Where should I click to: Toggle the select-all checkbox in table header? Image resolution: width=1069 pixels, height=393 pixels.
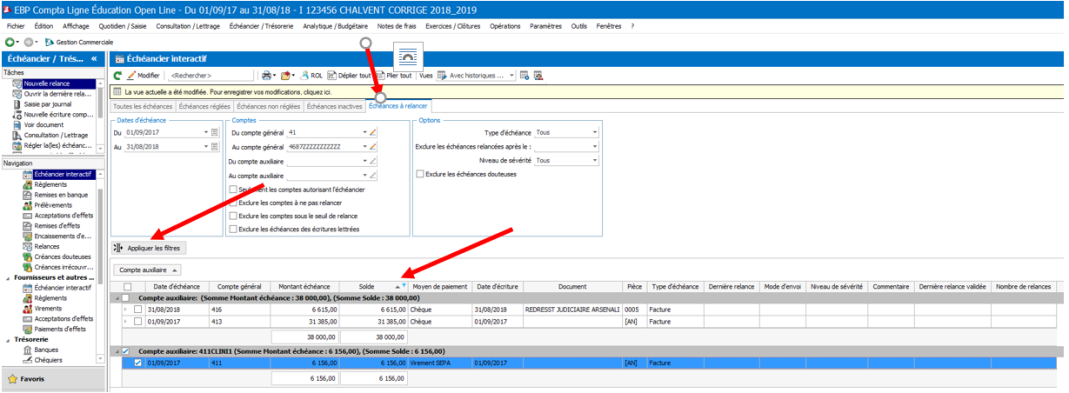coord(127,287)
